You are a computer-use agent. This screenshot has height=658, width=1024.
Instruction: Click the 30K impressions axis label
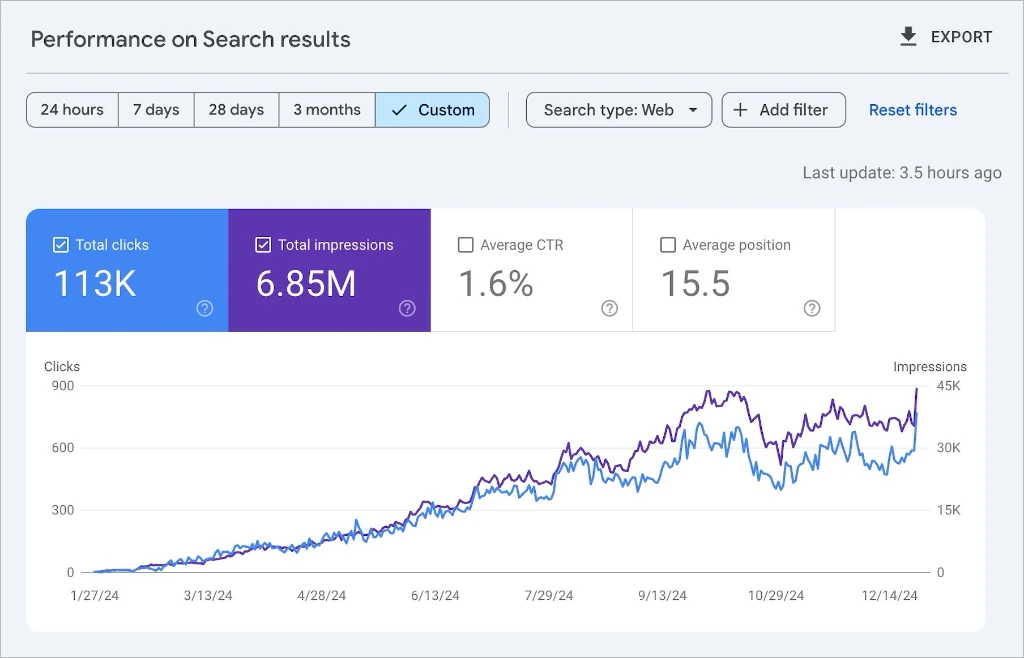pos(948,448)
